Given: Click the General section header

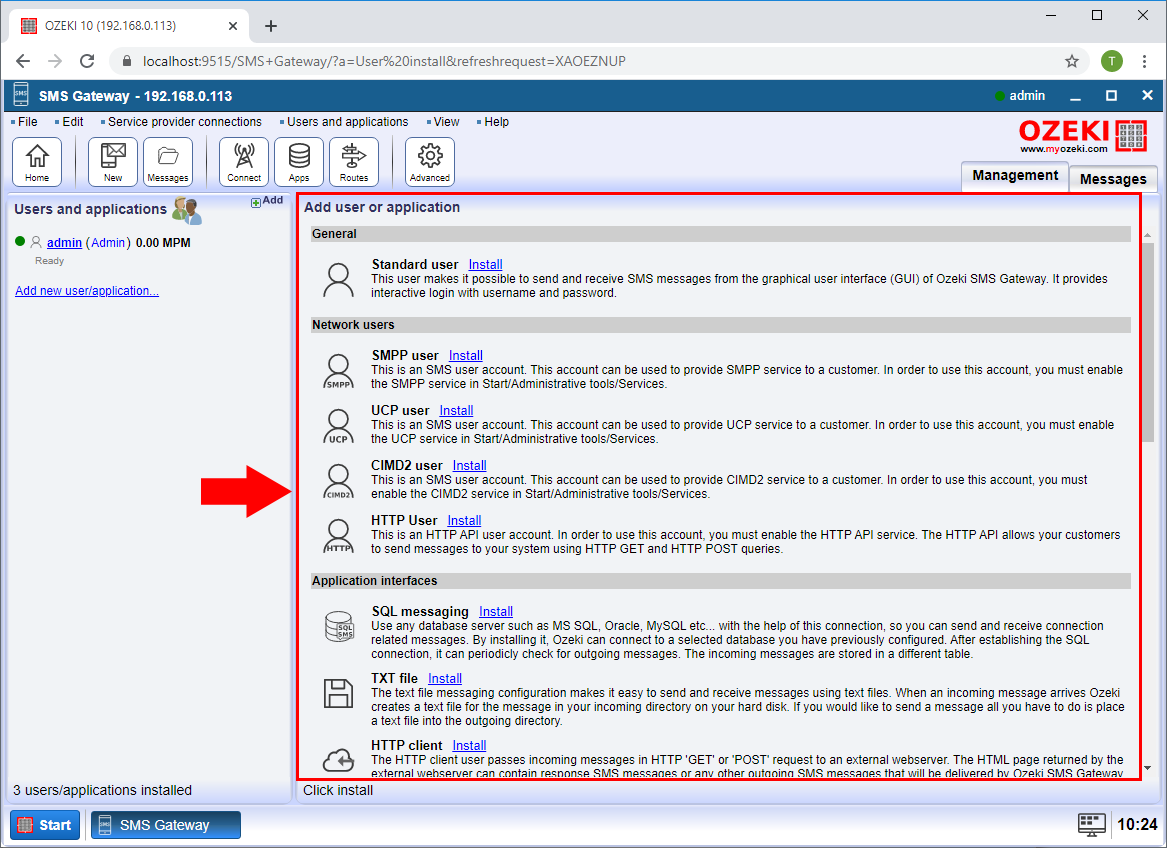Looking at the screenshot, I should pos(720,234).
